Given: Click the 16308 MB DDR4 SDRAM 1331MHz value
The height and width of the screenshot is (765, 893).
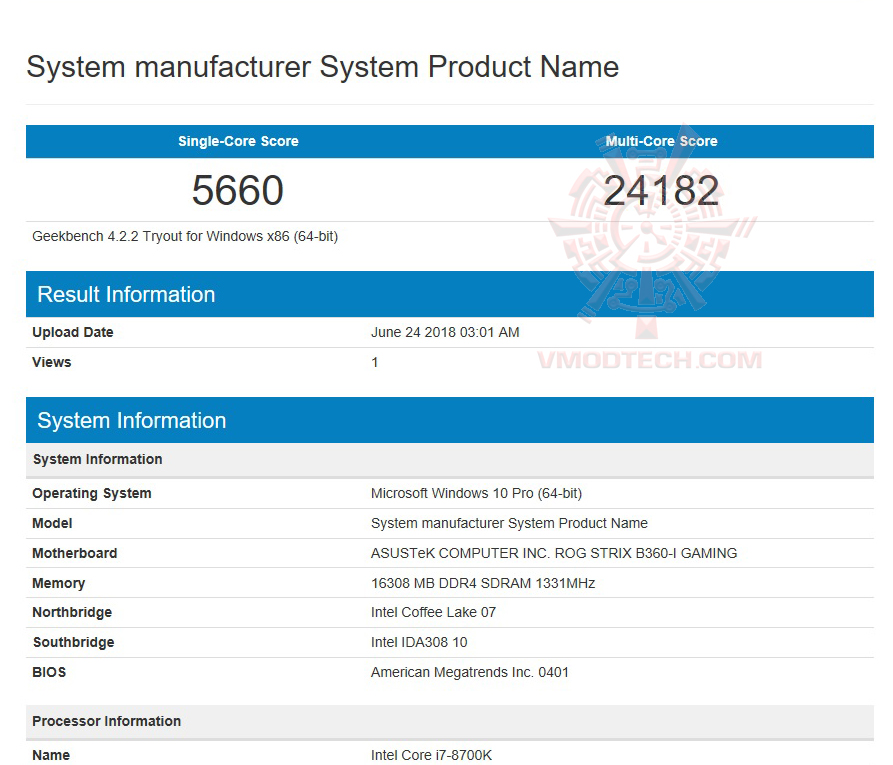Looking at the screenshot, I should 483,583.
